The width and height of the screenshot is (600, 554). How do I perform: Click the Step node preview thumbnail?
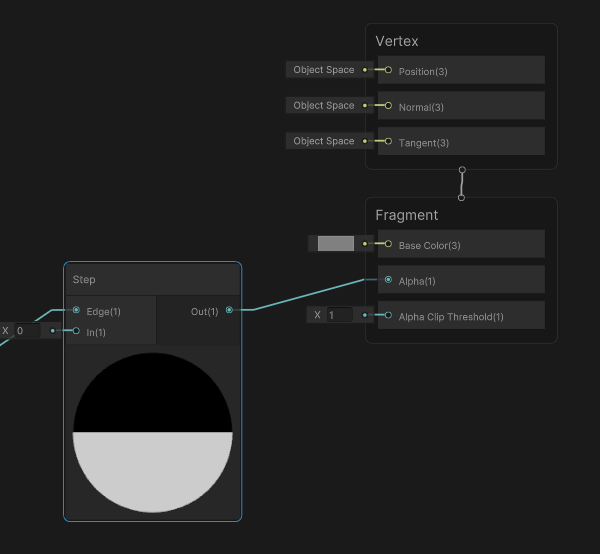(152, 432)
